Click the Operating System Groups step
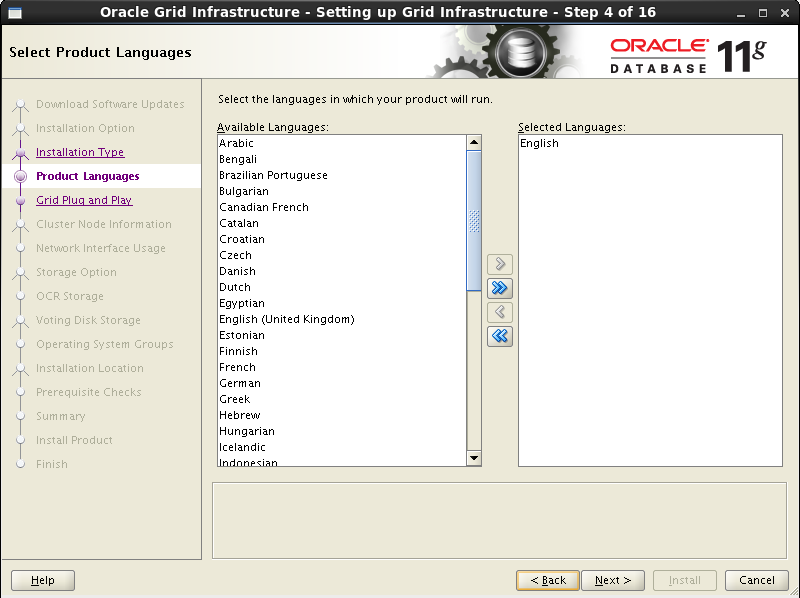The width and height of the screenshot is (800, 598). tap(105, 344)
